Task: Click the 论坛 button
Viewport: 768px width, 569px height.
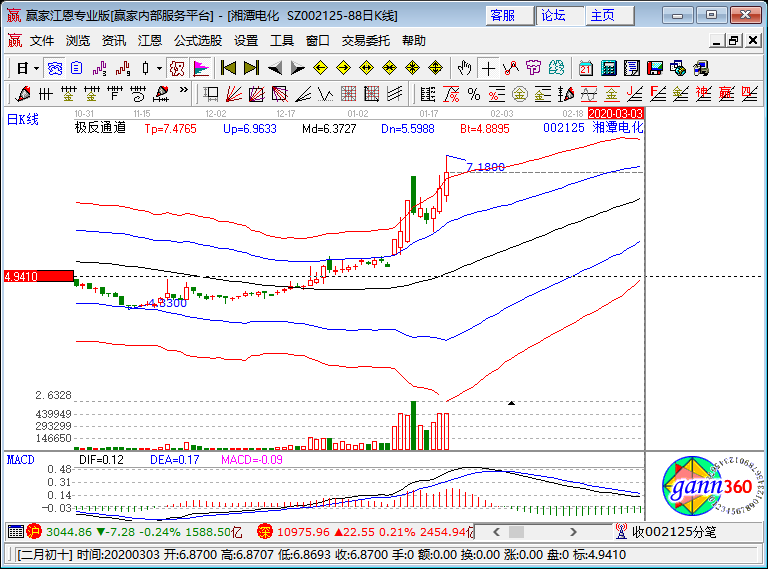Action: click(x=559, y=16)
